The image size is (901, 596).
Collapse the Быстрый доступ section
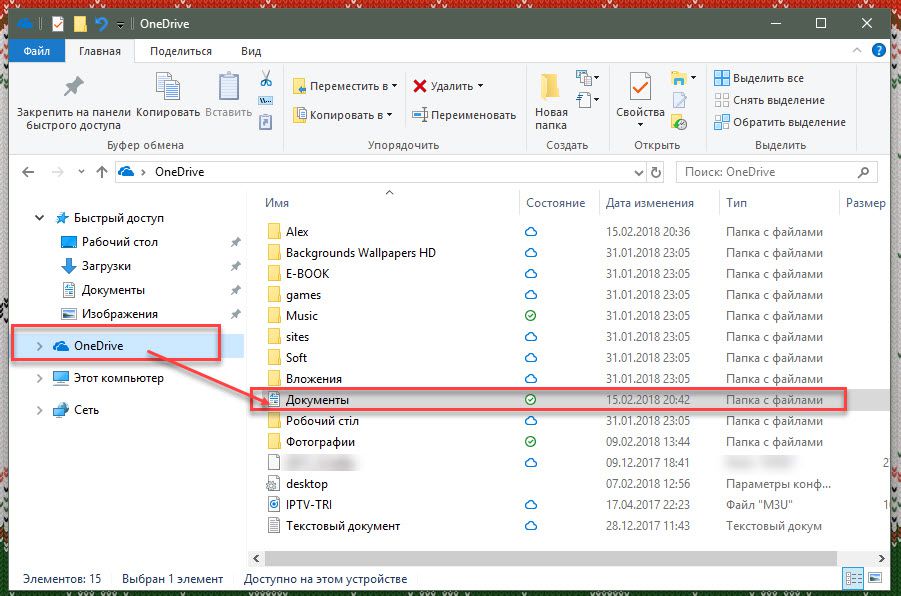pyautogui.click(x=39, y=218)
